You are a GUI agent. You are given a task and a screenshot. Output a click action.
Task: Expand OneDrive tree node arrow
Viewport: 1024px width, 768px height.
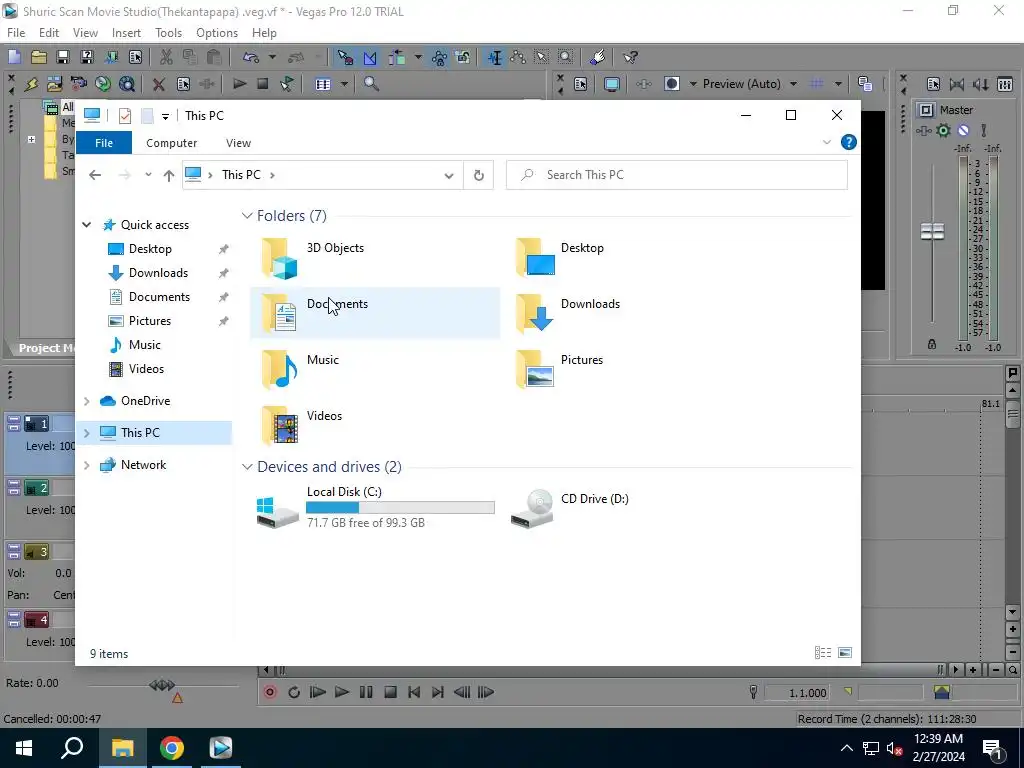86,401
